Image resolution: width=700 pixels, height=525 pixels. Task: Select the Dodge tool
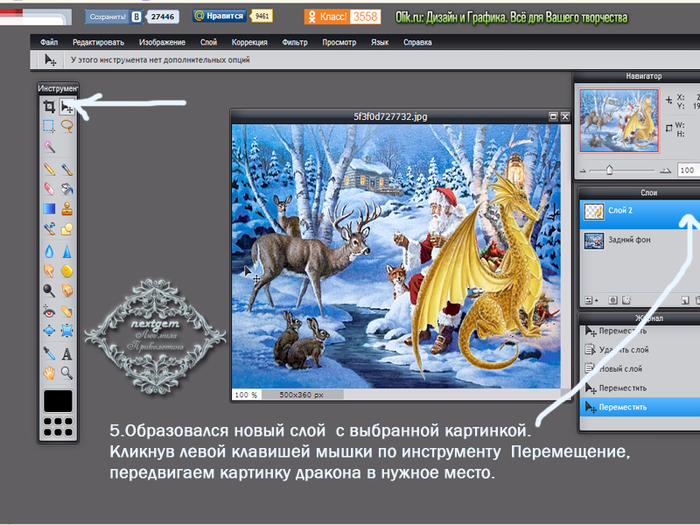[x=49, y=291]
